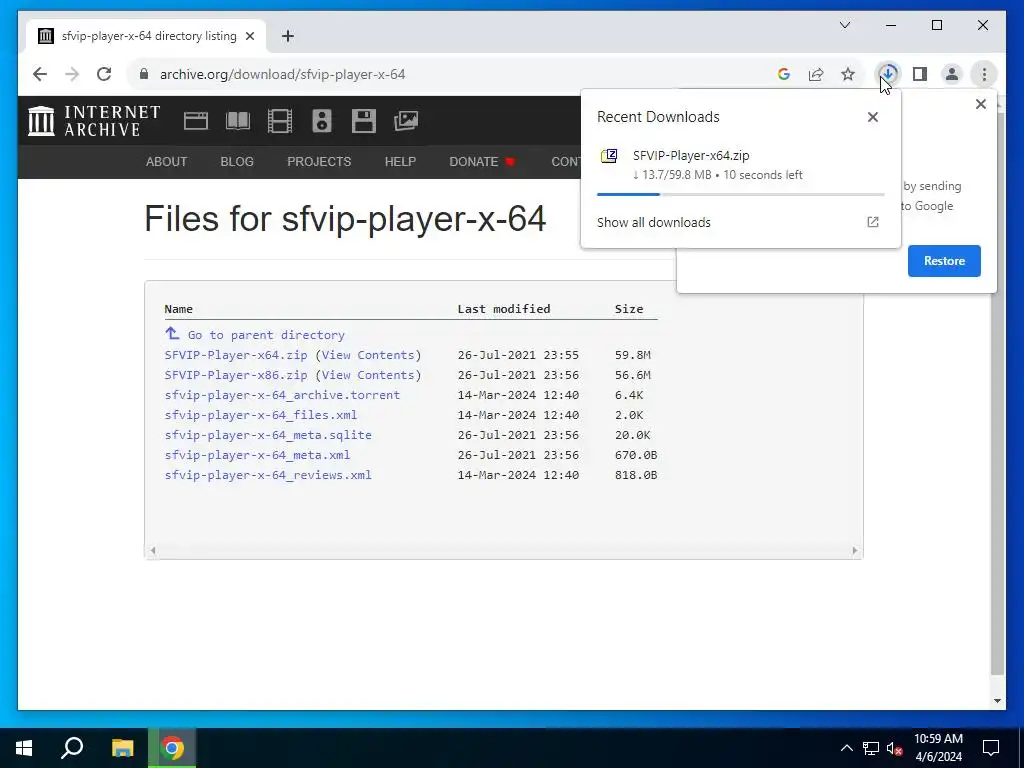Screen dimensions: 1024x768
Task: Close the sfvip-player-x-64 tab
Action: (x=250, y=36)
